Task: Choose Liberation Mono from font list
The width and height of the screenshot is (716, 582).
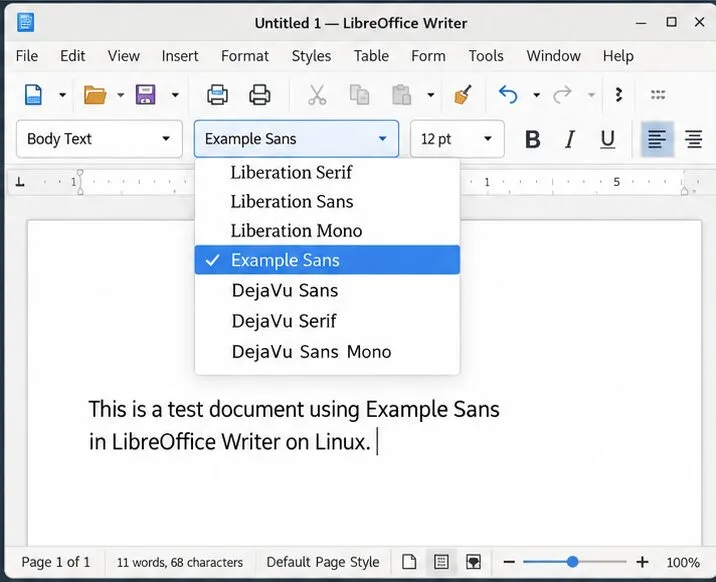Action: click(x=327, y=231)
